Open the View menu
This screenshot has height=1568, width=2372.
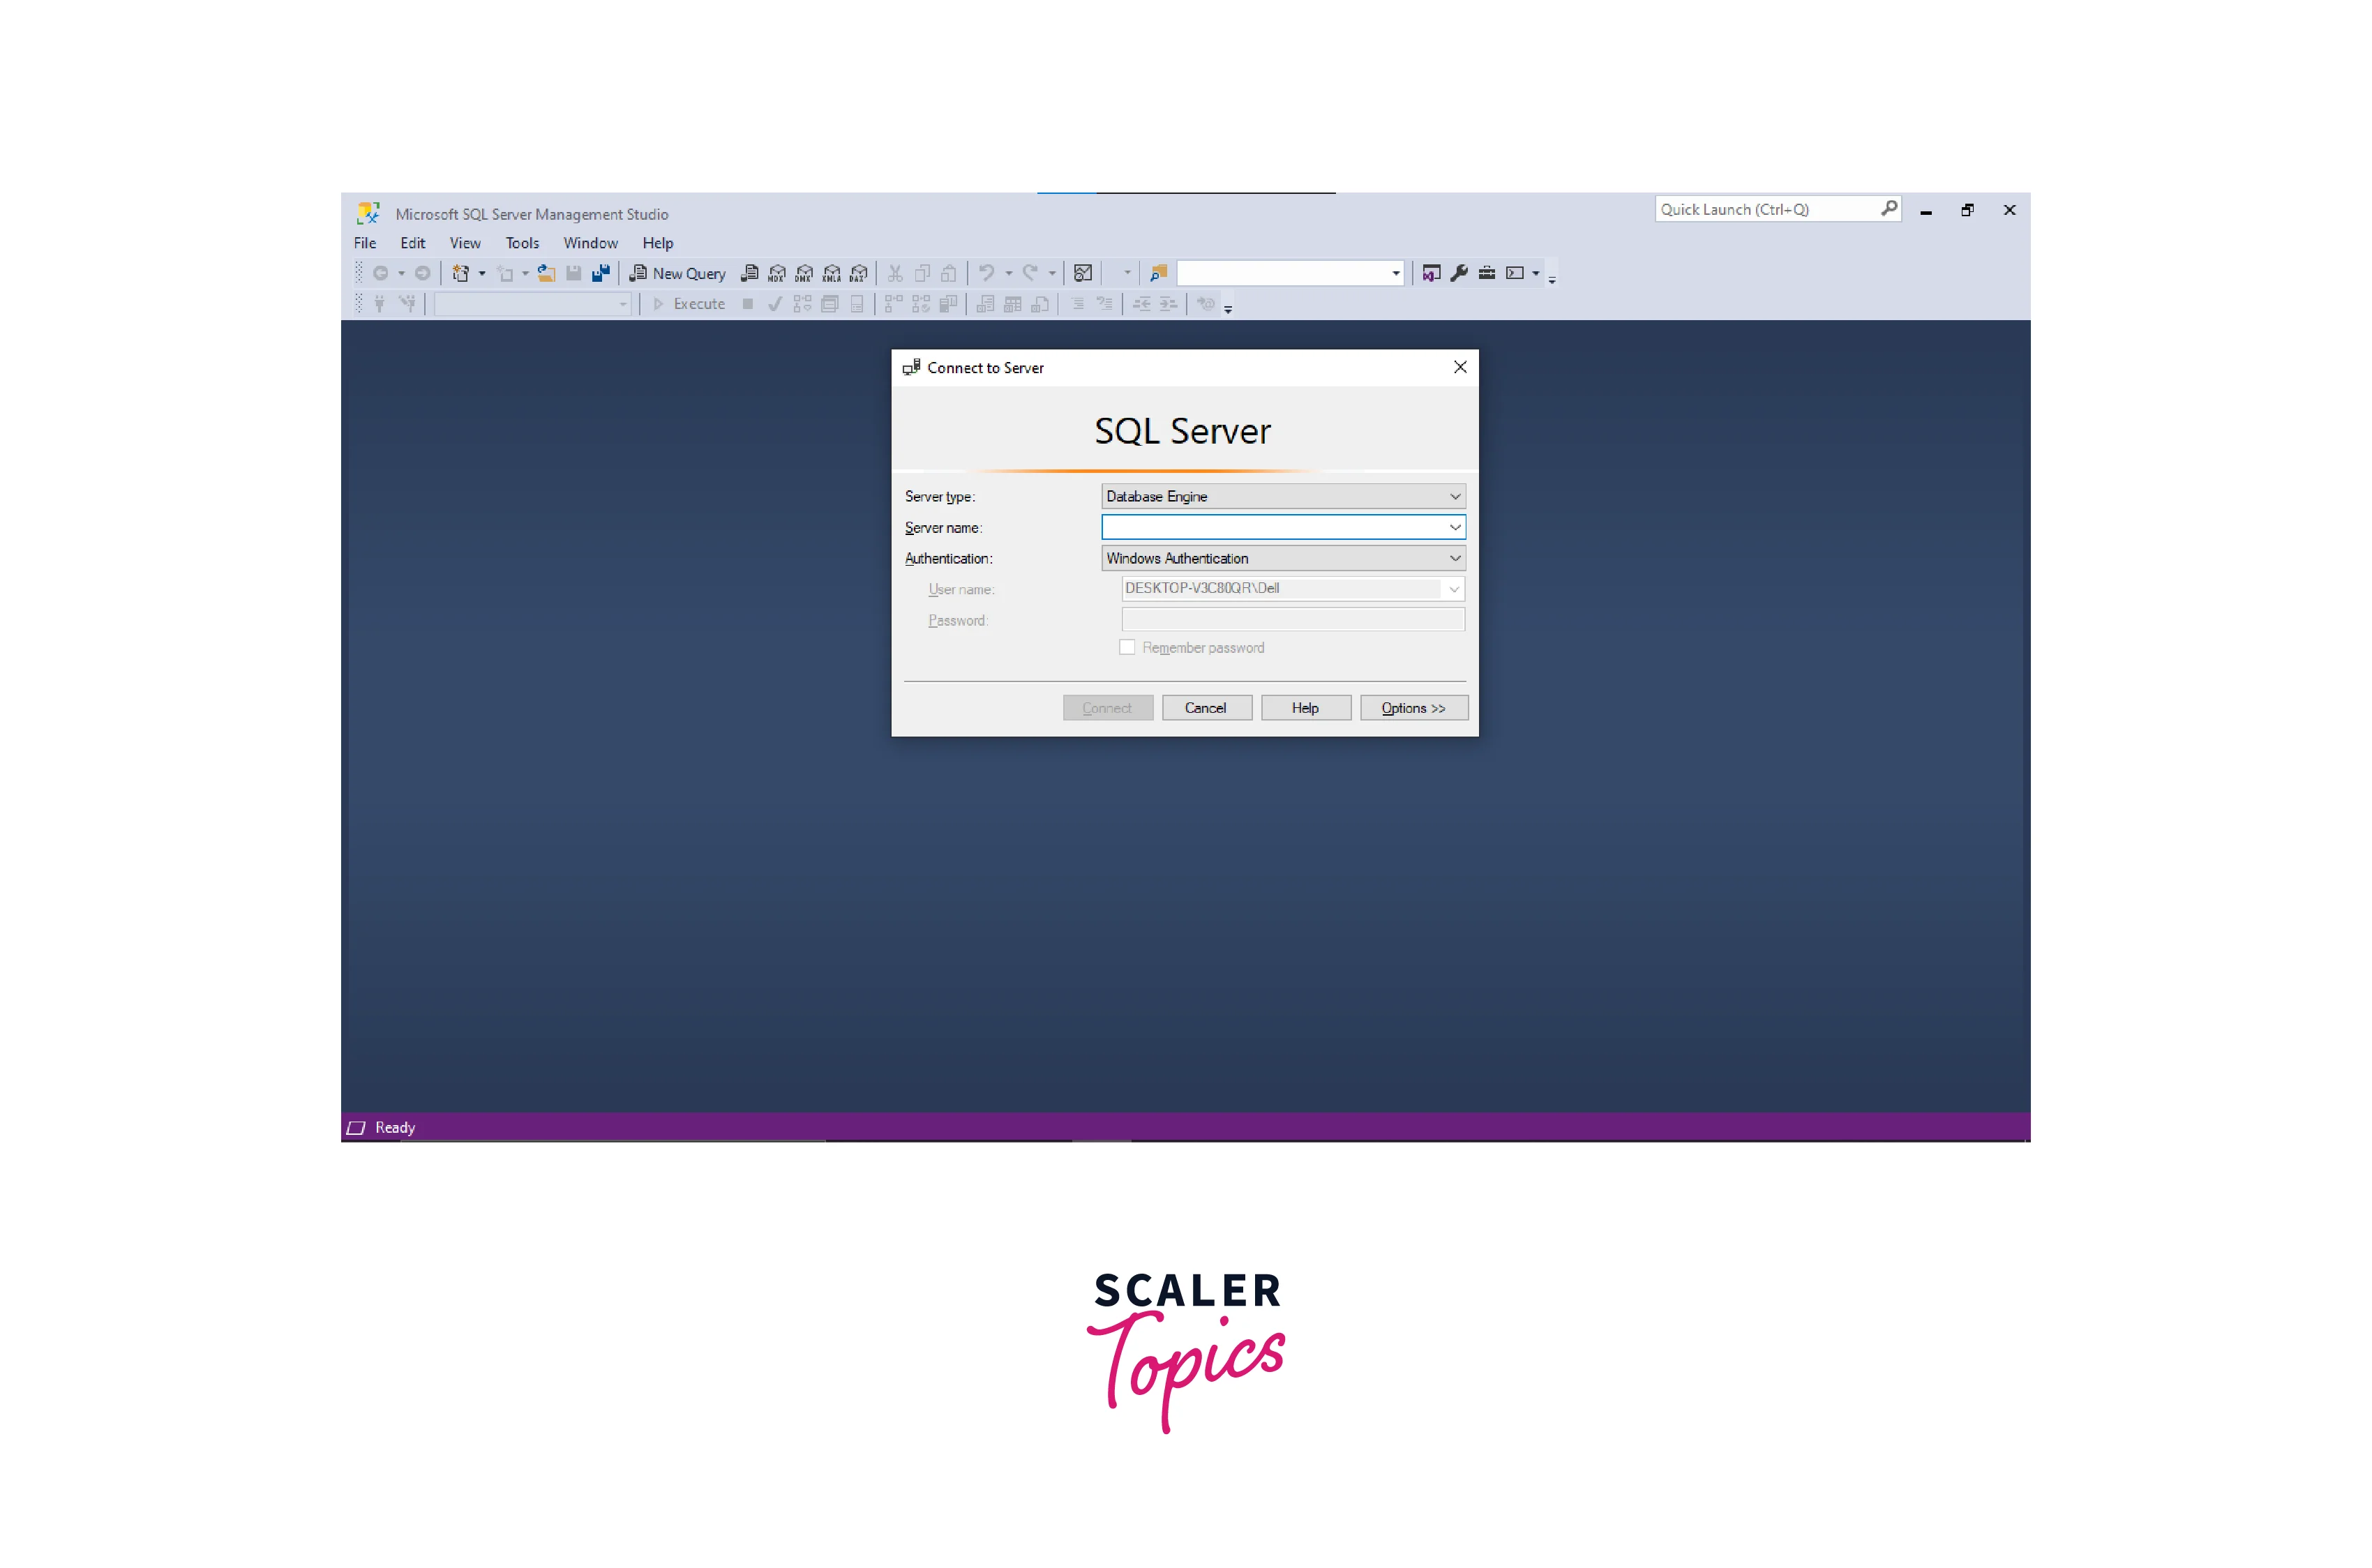pyautogui.click(x=464, y=243)
